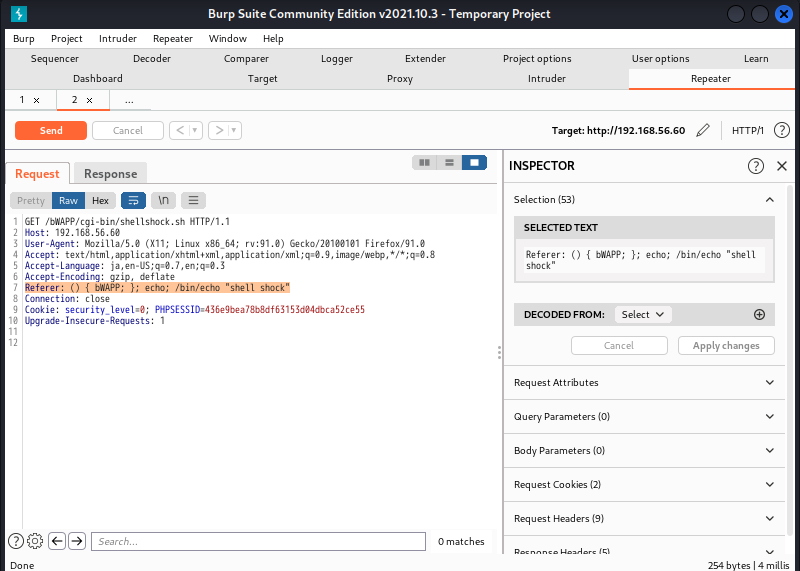Close Repeater tab 1

pyautogui.click(x=36, y=101)
